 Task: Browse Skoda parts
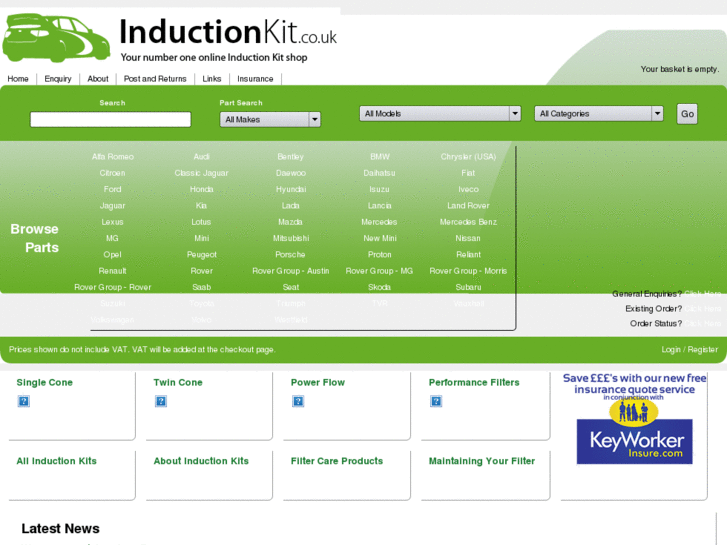coord(379,287)
